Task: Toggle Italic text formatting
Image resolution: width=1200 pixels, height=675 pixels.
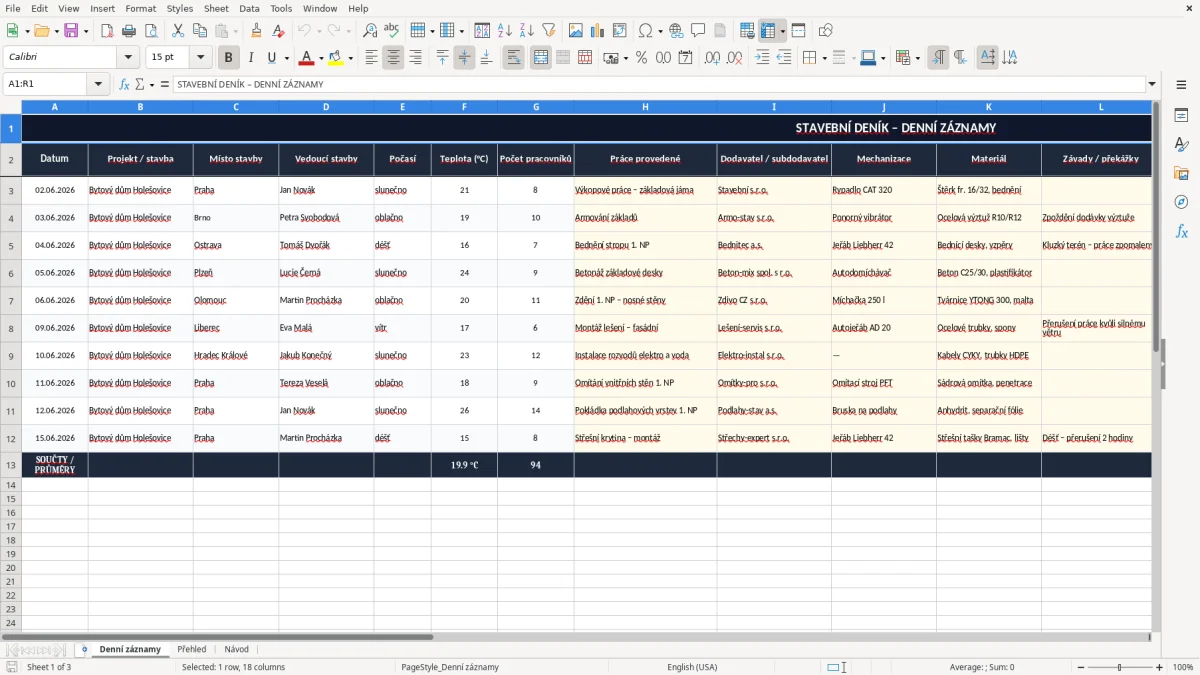Action: (250, 58)
